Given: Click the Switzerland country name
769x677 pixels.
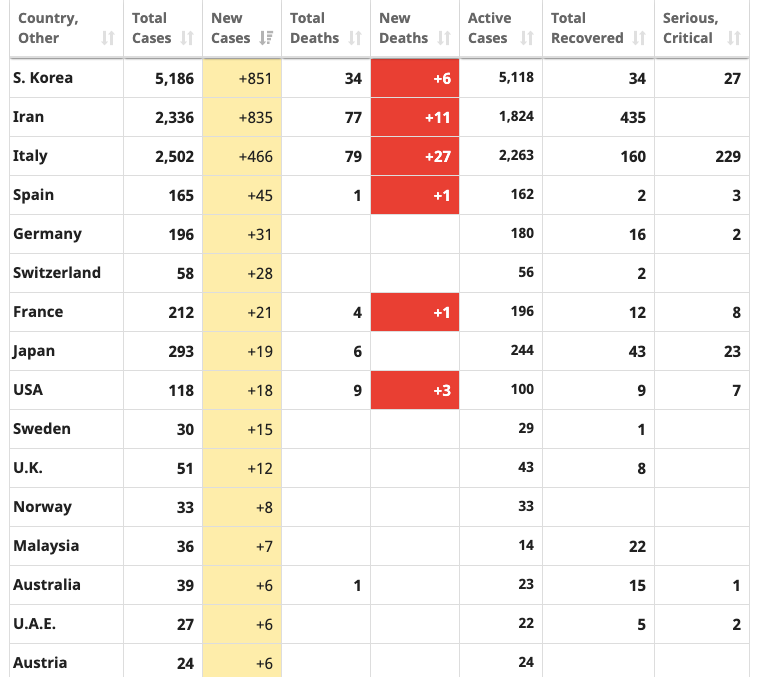Looking at the screenshot, I should (57, 273).
